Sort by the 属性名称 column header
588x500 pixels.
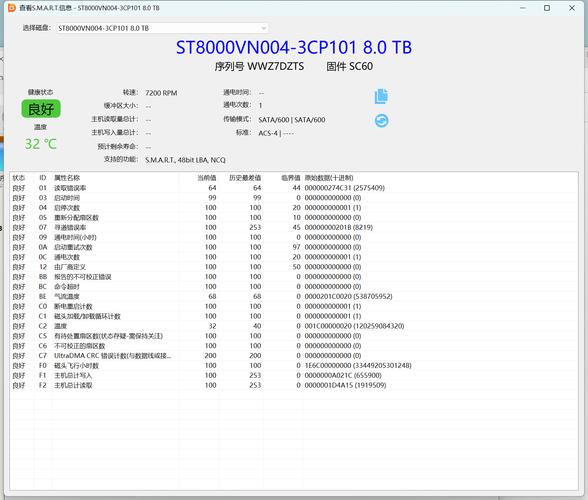(67, 178)
